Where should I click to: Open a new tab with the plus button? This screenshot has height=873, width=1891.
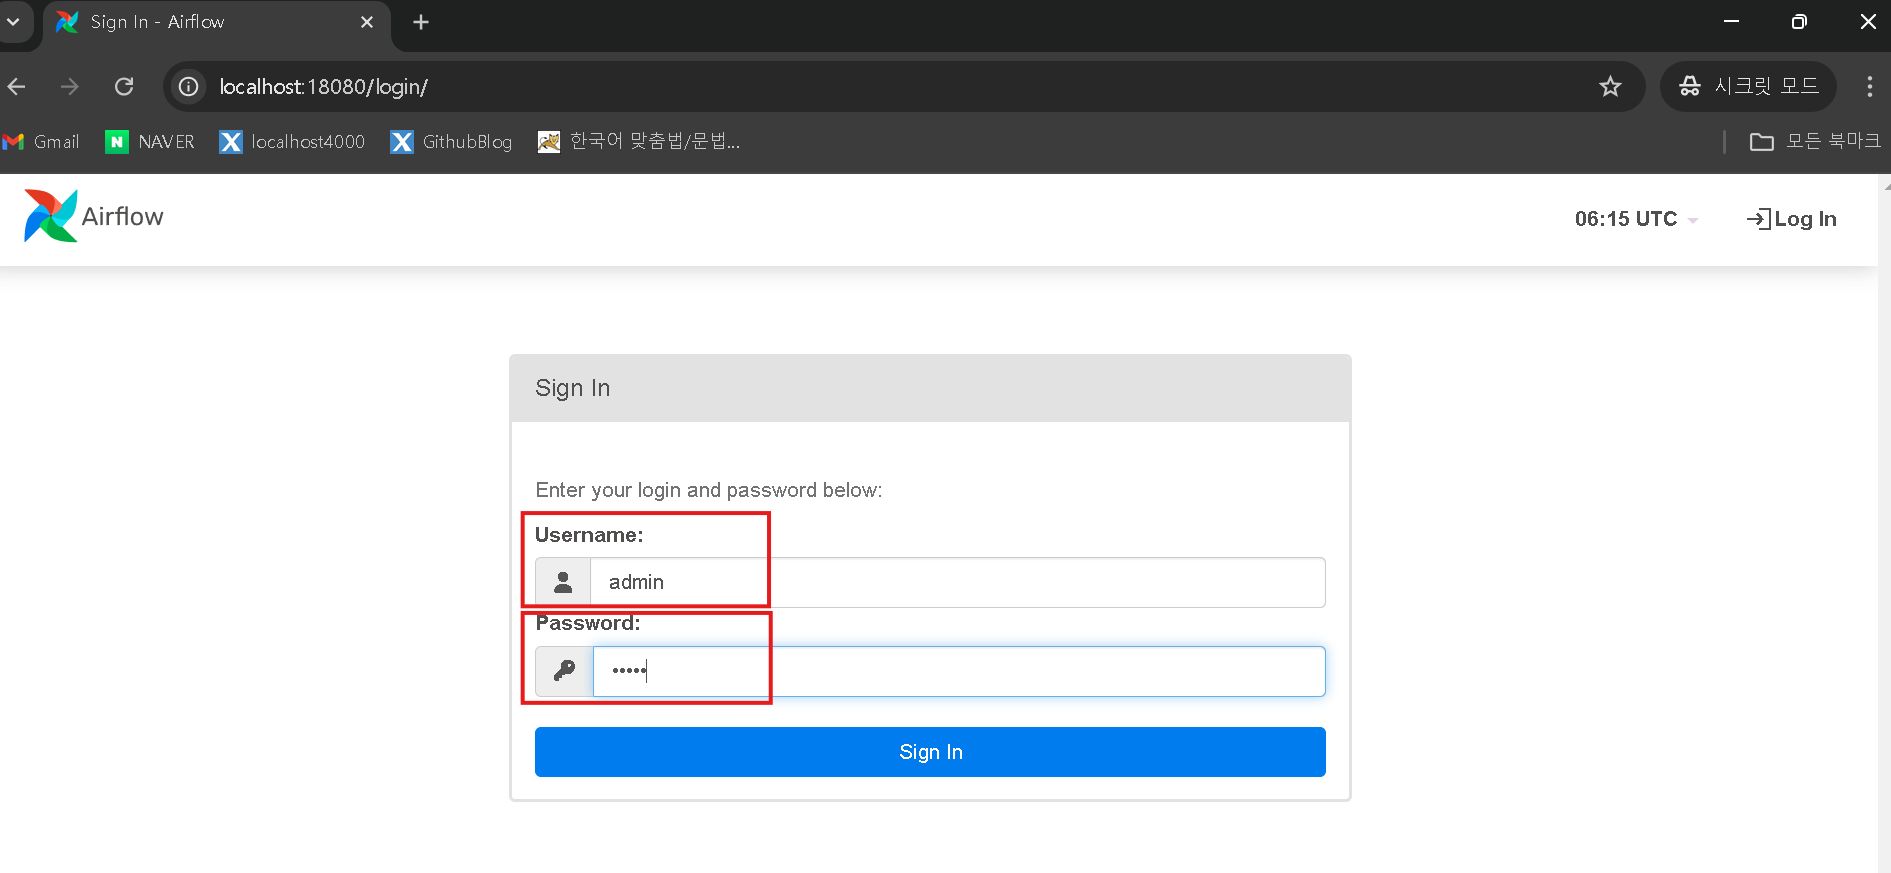pos(421,22)
